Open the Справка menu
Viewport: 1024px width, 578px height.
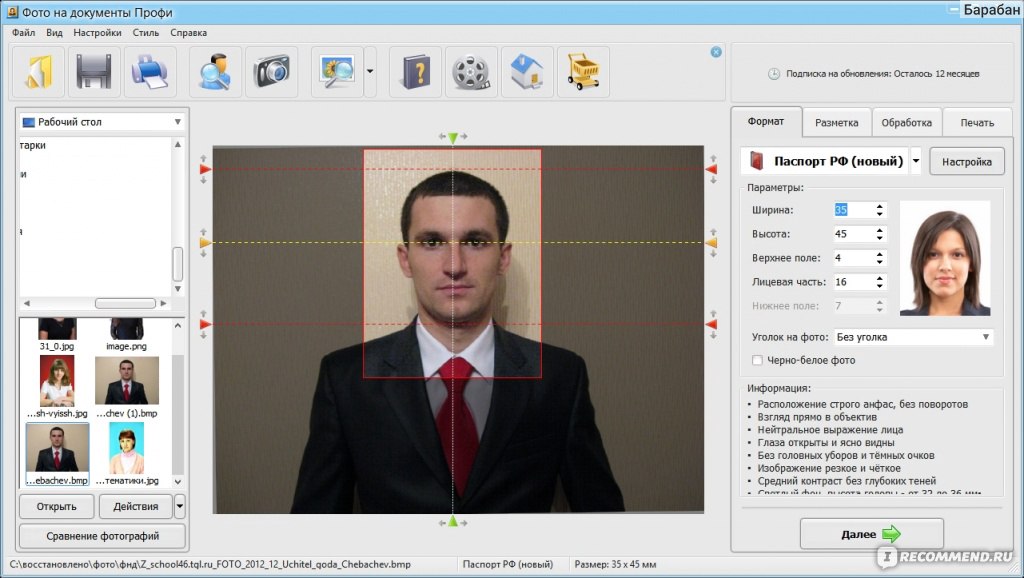tap(189, 33)
